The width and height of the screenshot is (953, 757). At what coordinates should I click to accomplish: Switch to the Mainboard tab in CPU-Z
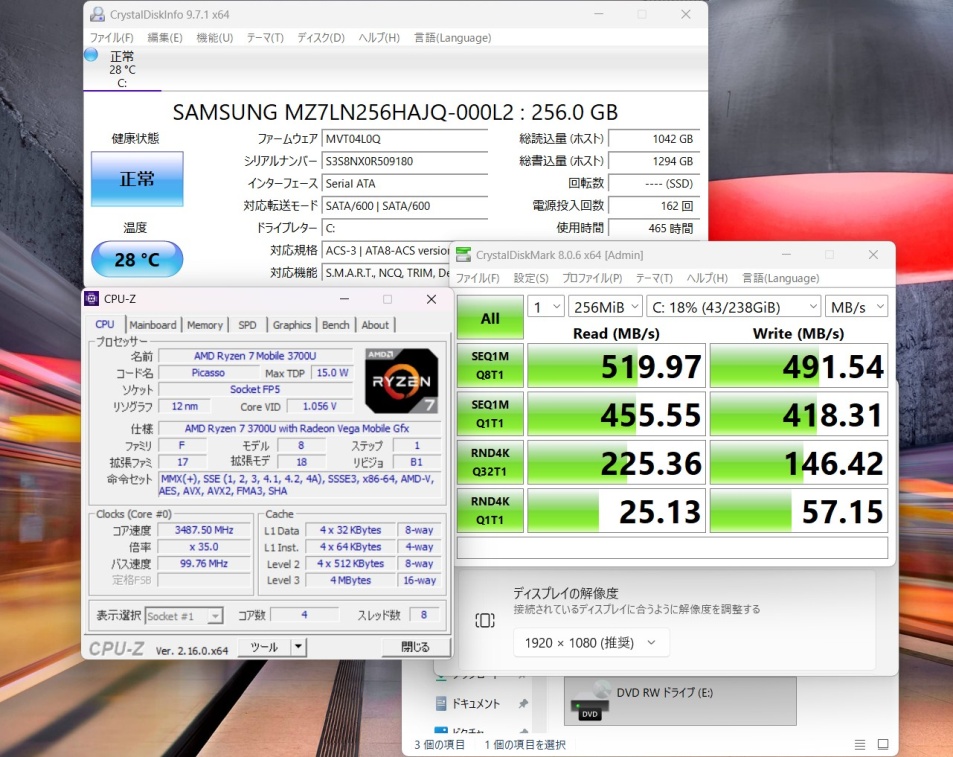coord(153,325)
